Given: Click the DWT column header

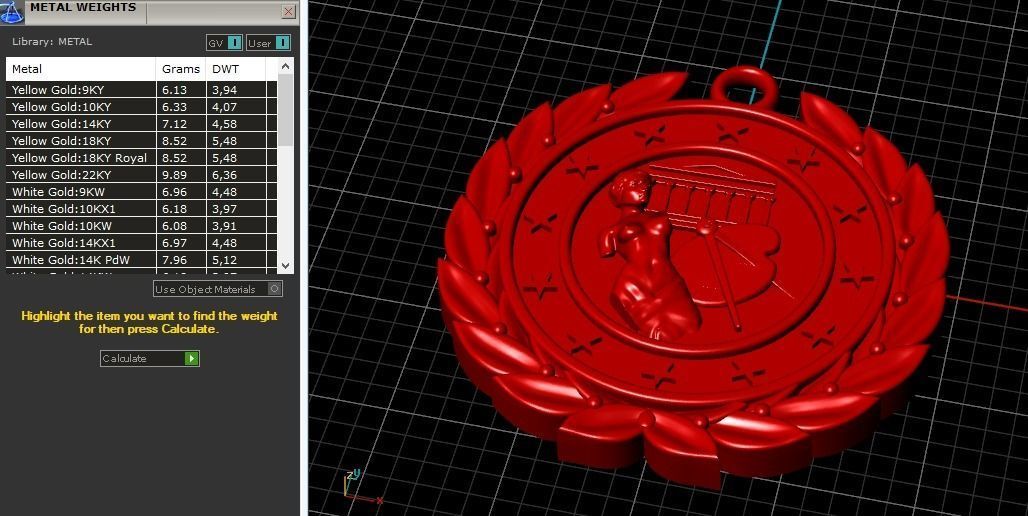Looking at the screenshot, I should [x=235, y=69].
